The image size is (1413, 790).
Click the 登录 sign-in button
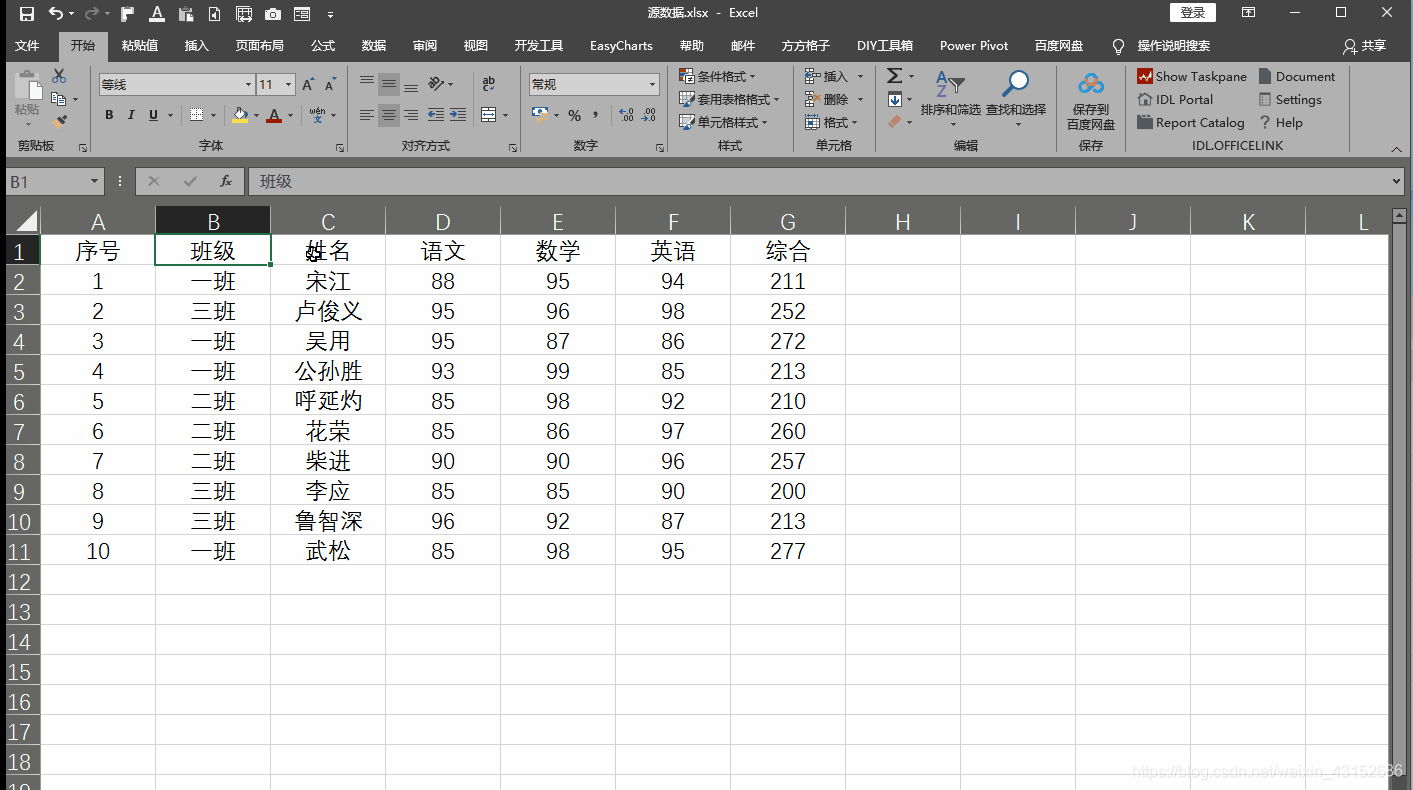coord(1193,13)
